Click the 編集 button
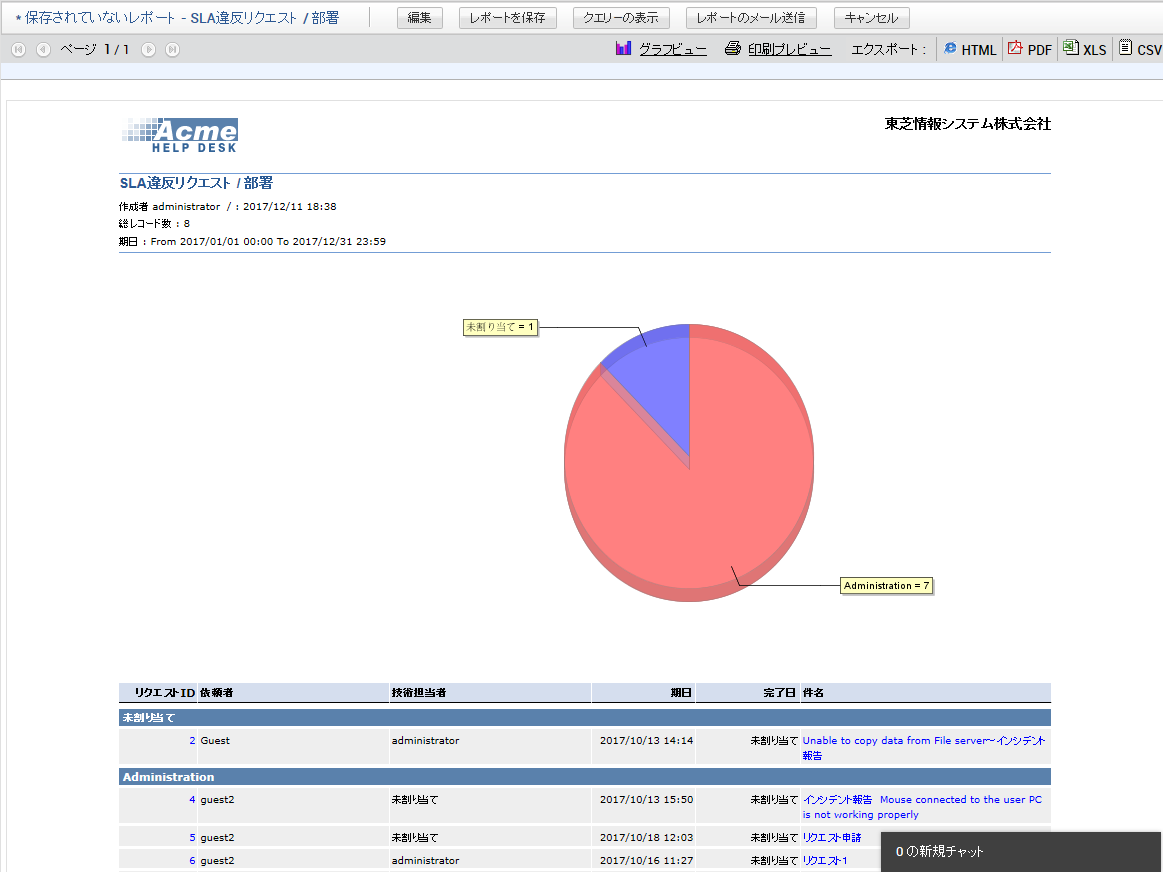1163x872 pixels. 420,18
